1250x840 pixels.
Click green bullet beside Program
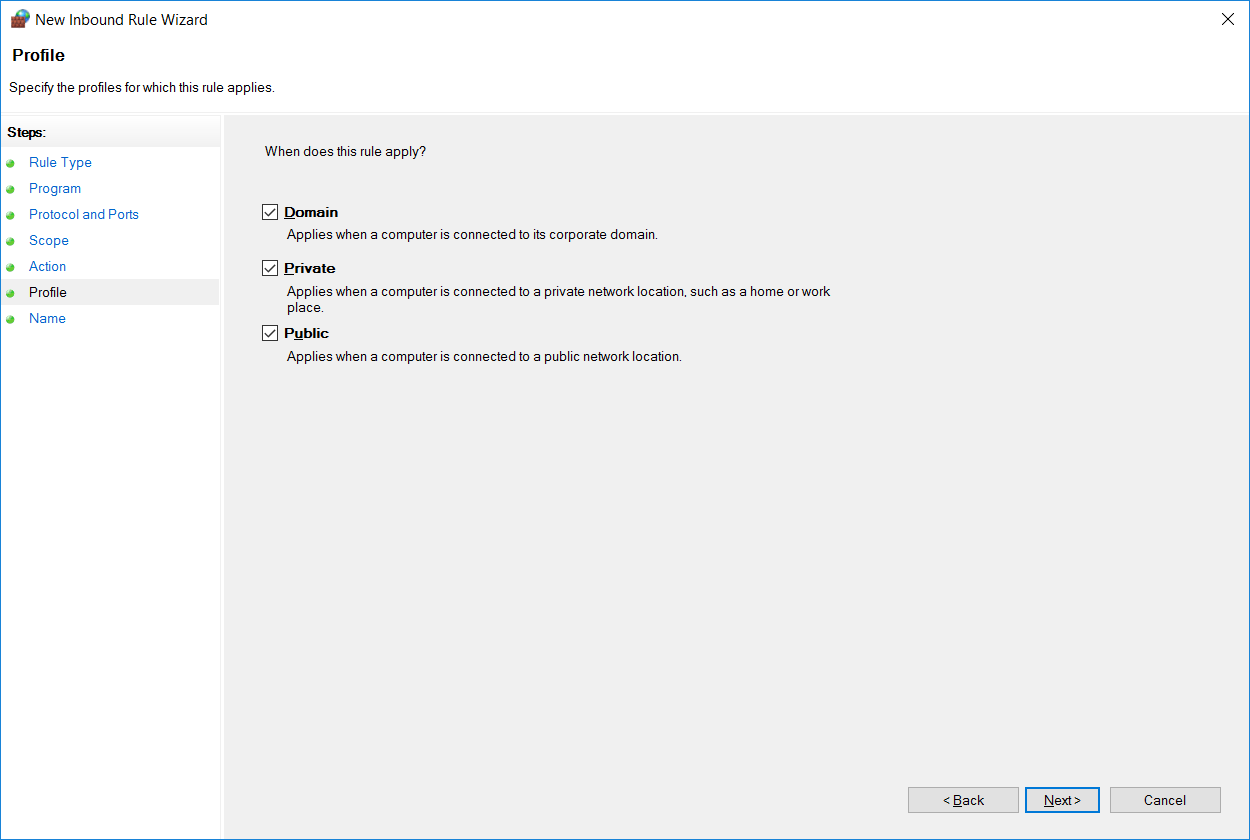[11, 189]
